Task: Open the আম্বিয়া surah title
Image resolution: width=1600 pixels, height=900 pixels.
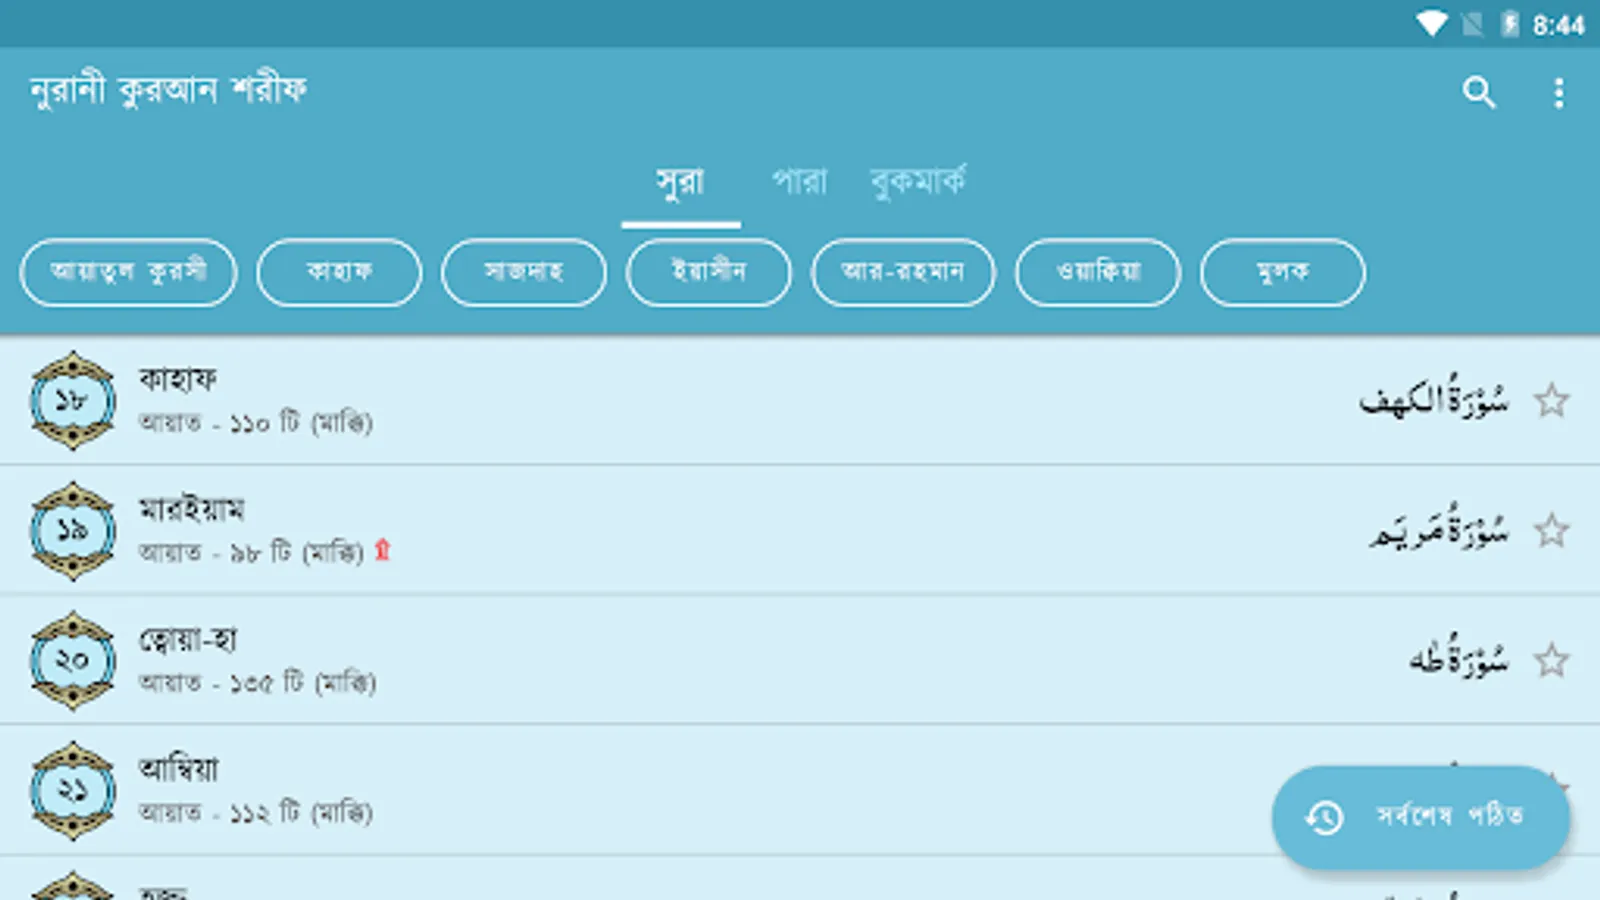Action: (178, 769)
